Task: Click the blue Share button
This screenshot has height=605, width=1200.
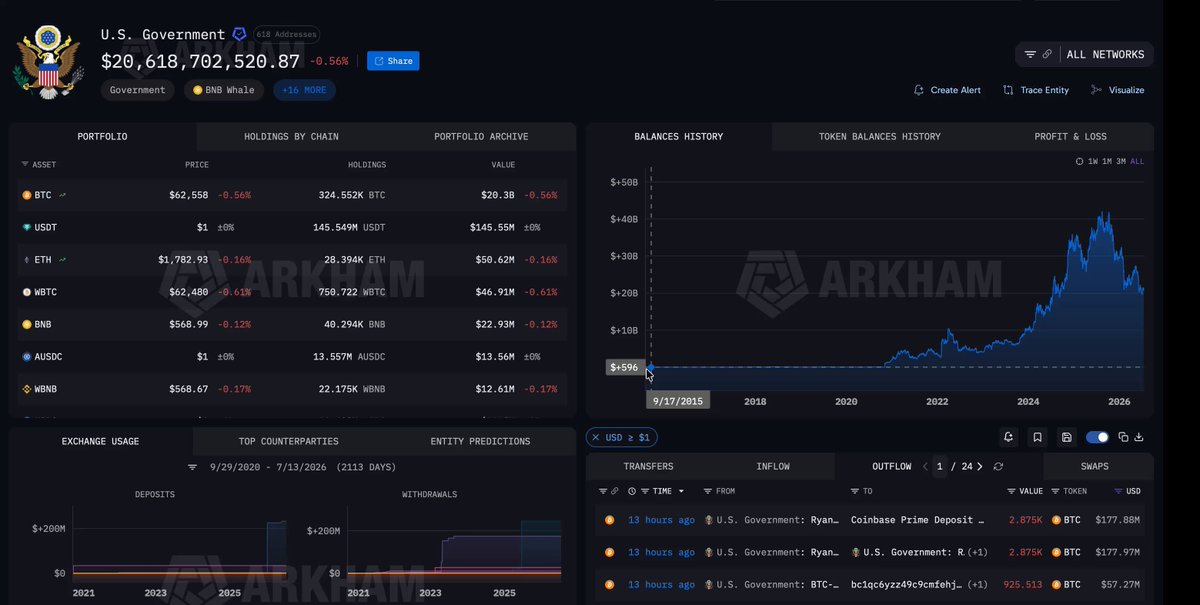Action: click(x=393, y=61)
